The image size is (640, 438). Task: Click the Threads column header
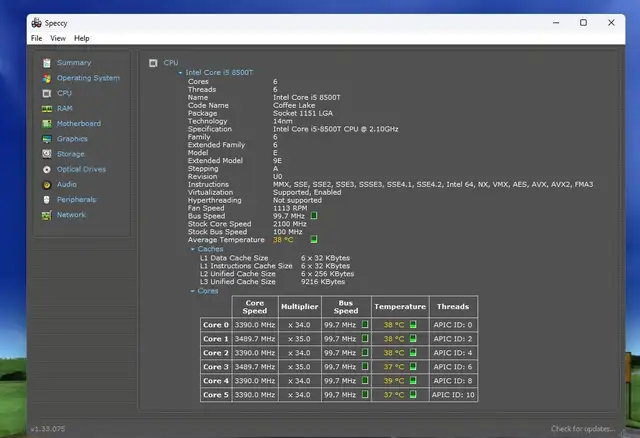coord(453,307)
